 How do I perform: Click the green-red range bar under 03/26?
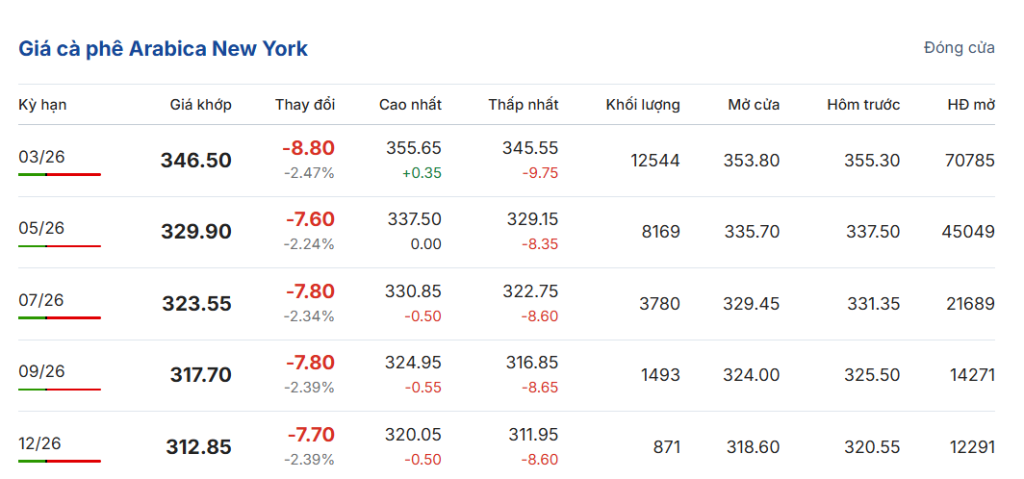point(60,175)
